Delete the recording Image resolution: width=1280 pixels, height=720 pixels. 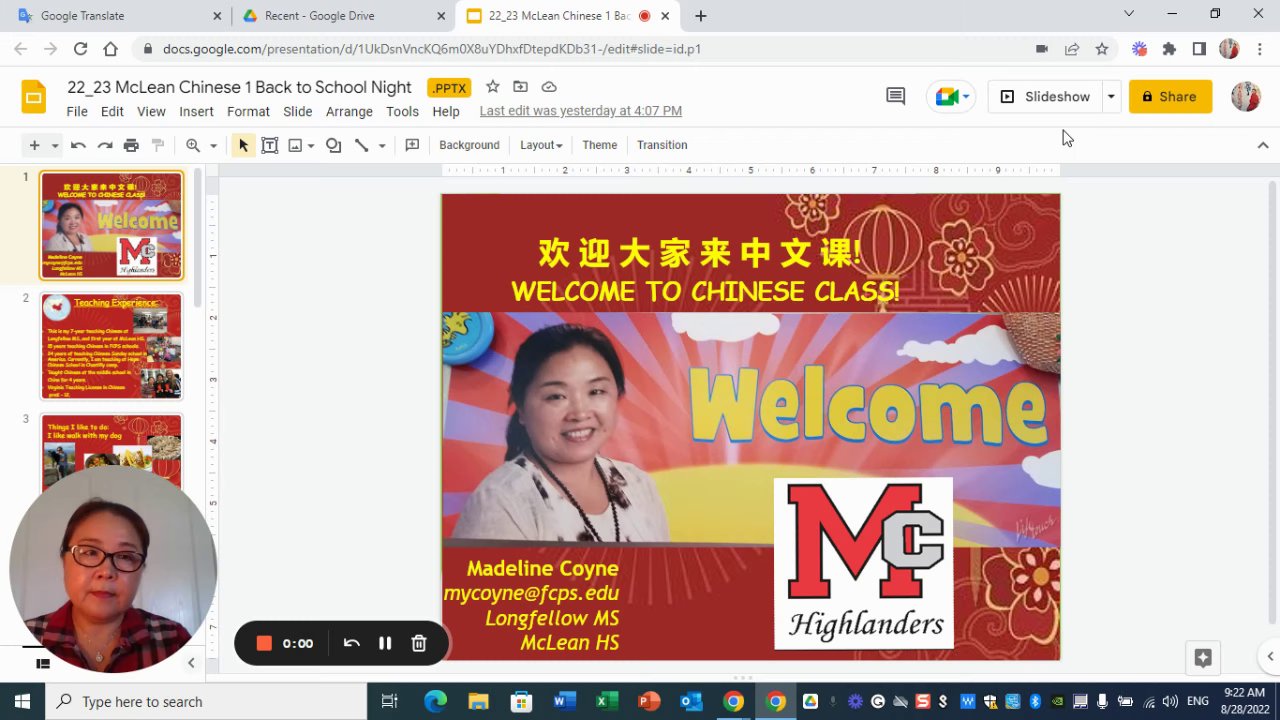(419, 643)
